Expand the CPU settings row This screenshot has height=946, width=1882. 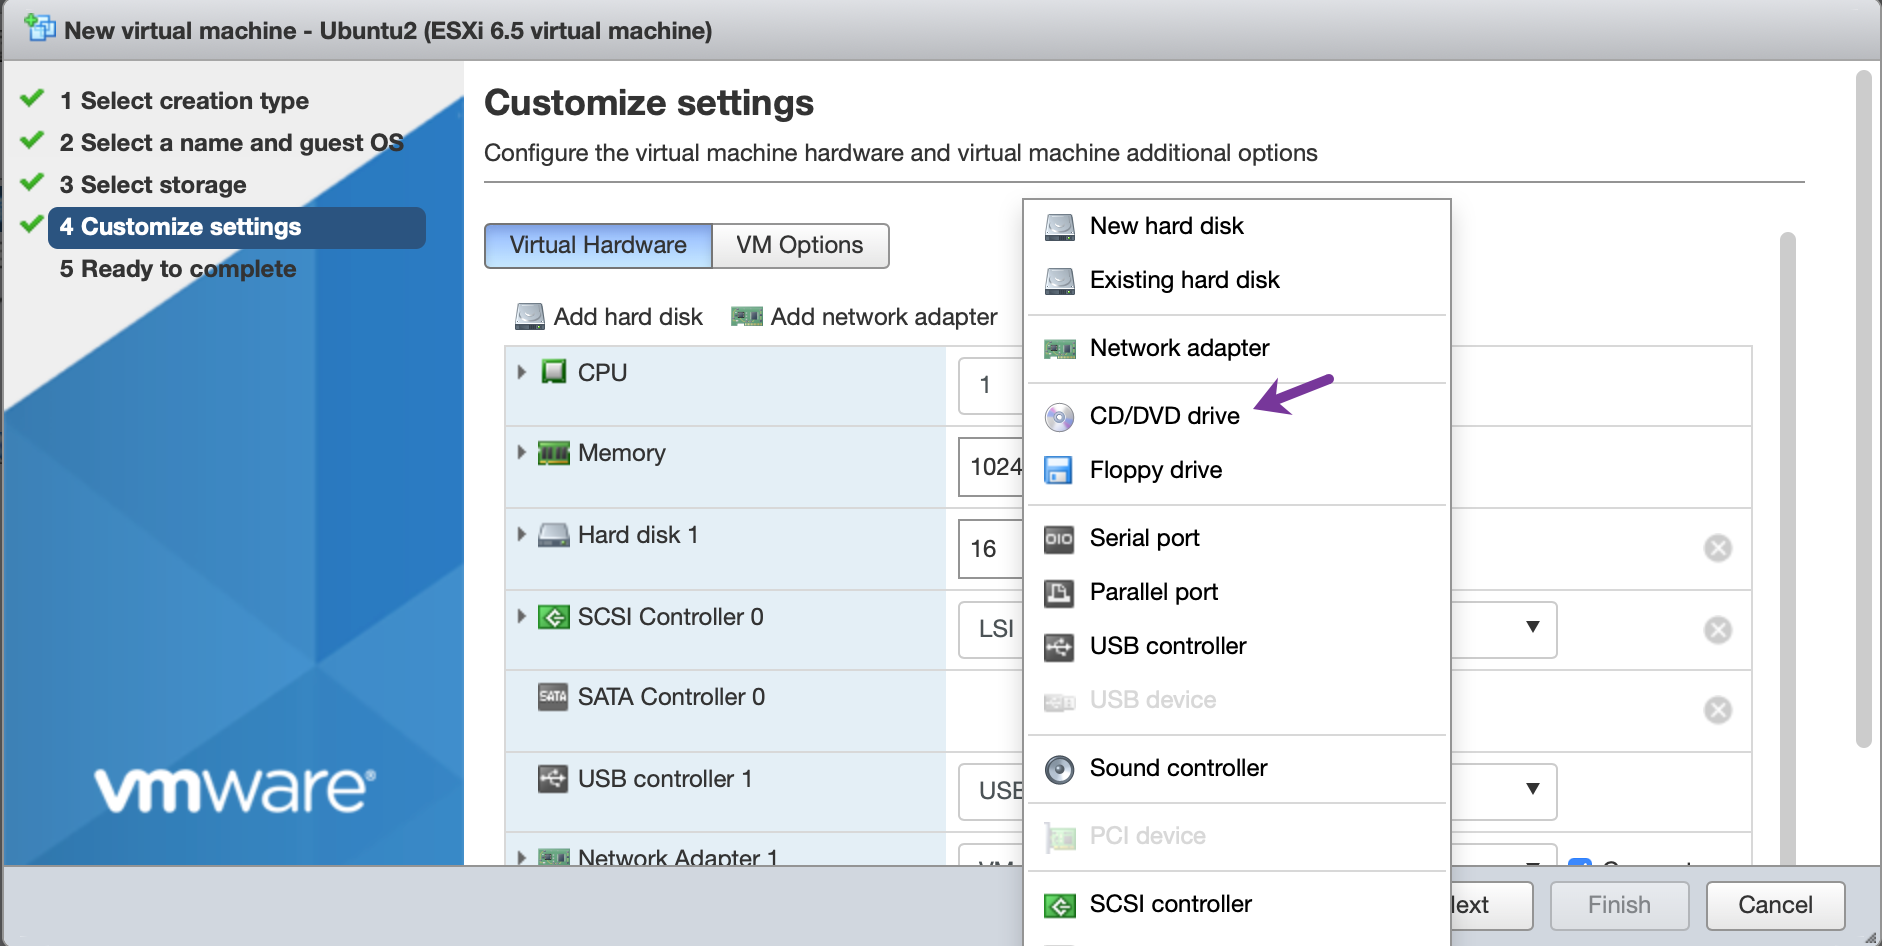(x=521, y=372)
